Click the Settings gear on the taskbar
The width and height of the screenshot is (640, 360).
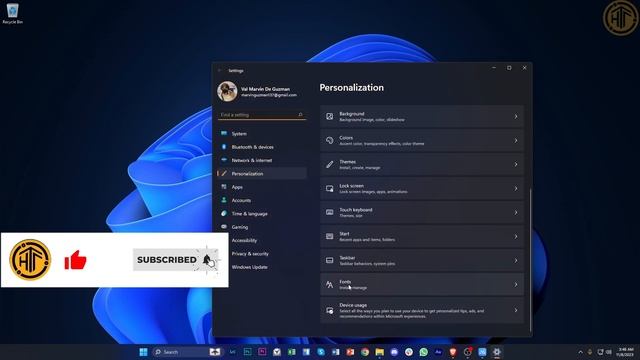click(x=496, y=352)
